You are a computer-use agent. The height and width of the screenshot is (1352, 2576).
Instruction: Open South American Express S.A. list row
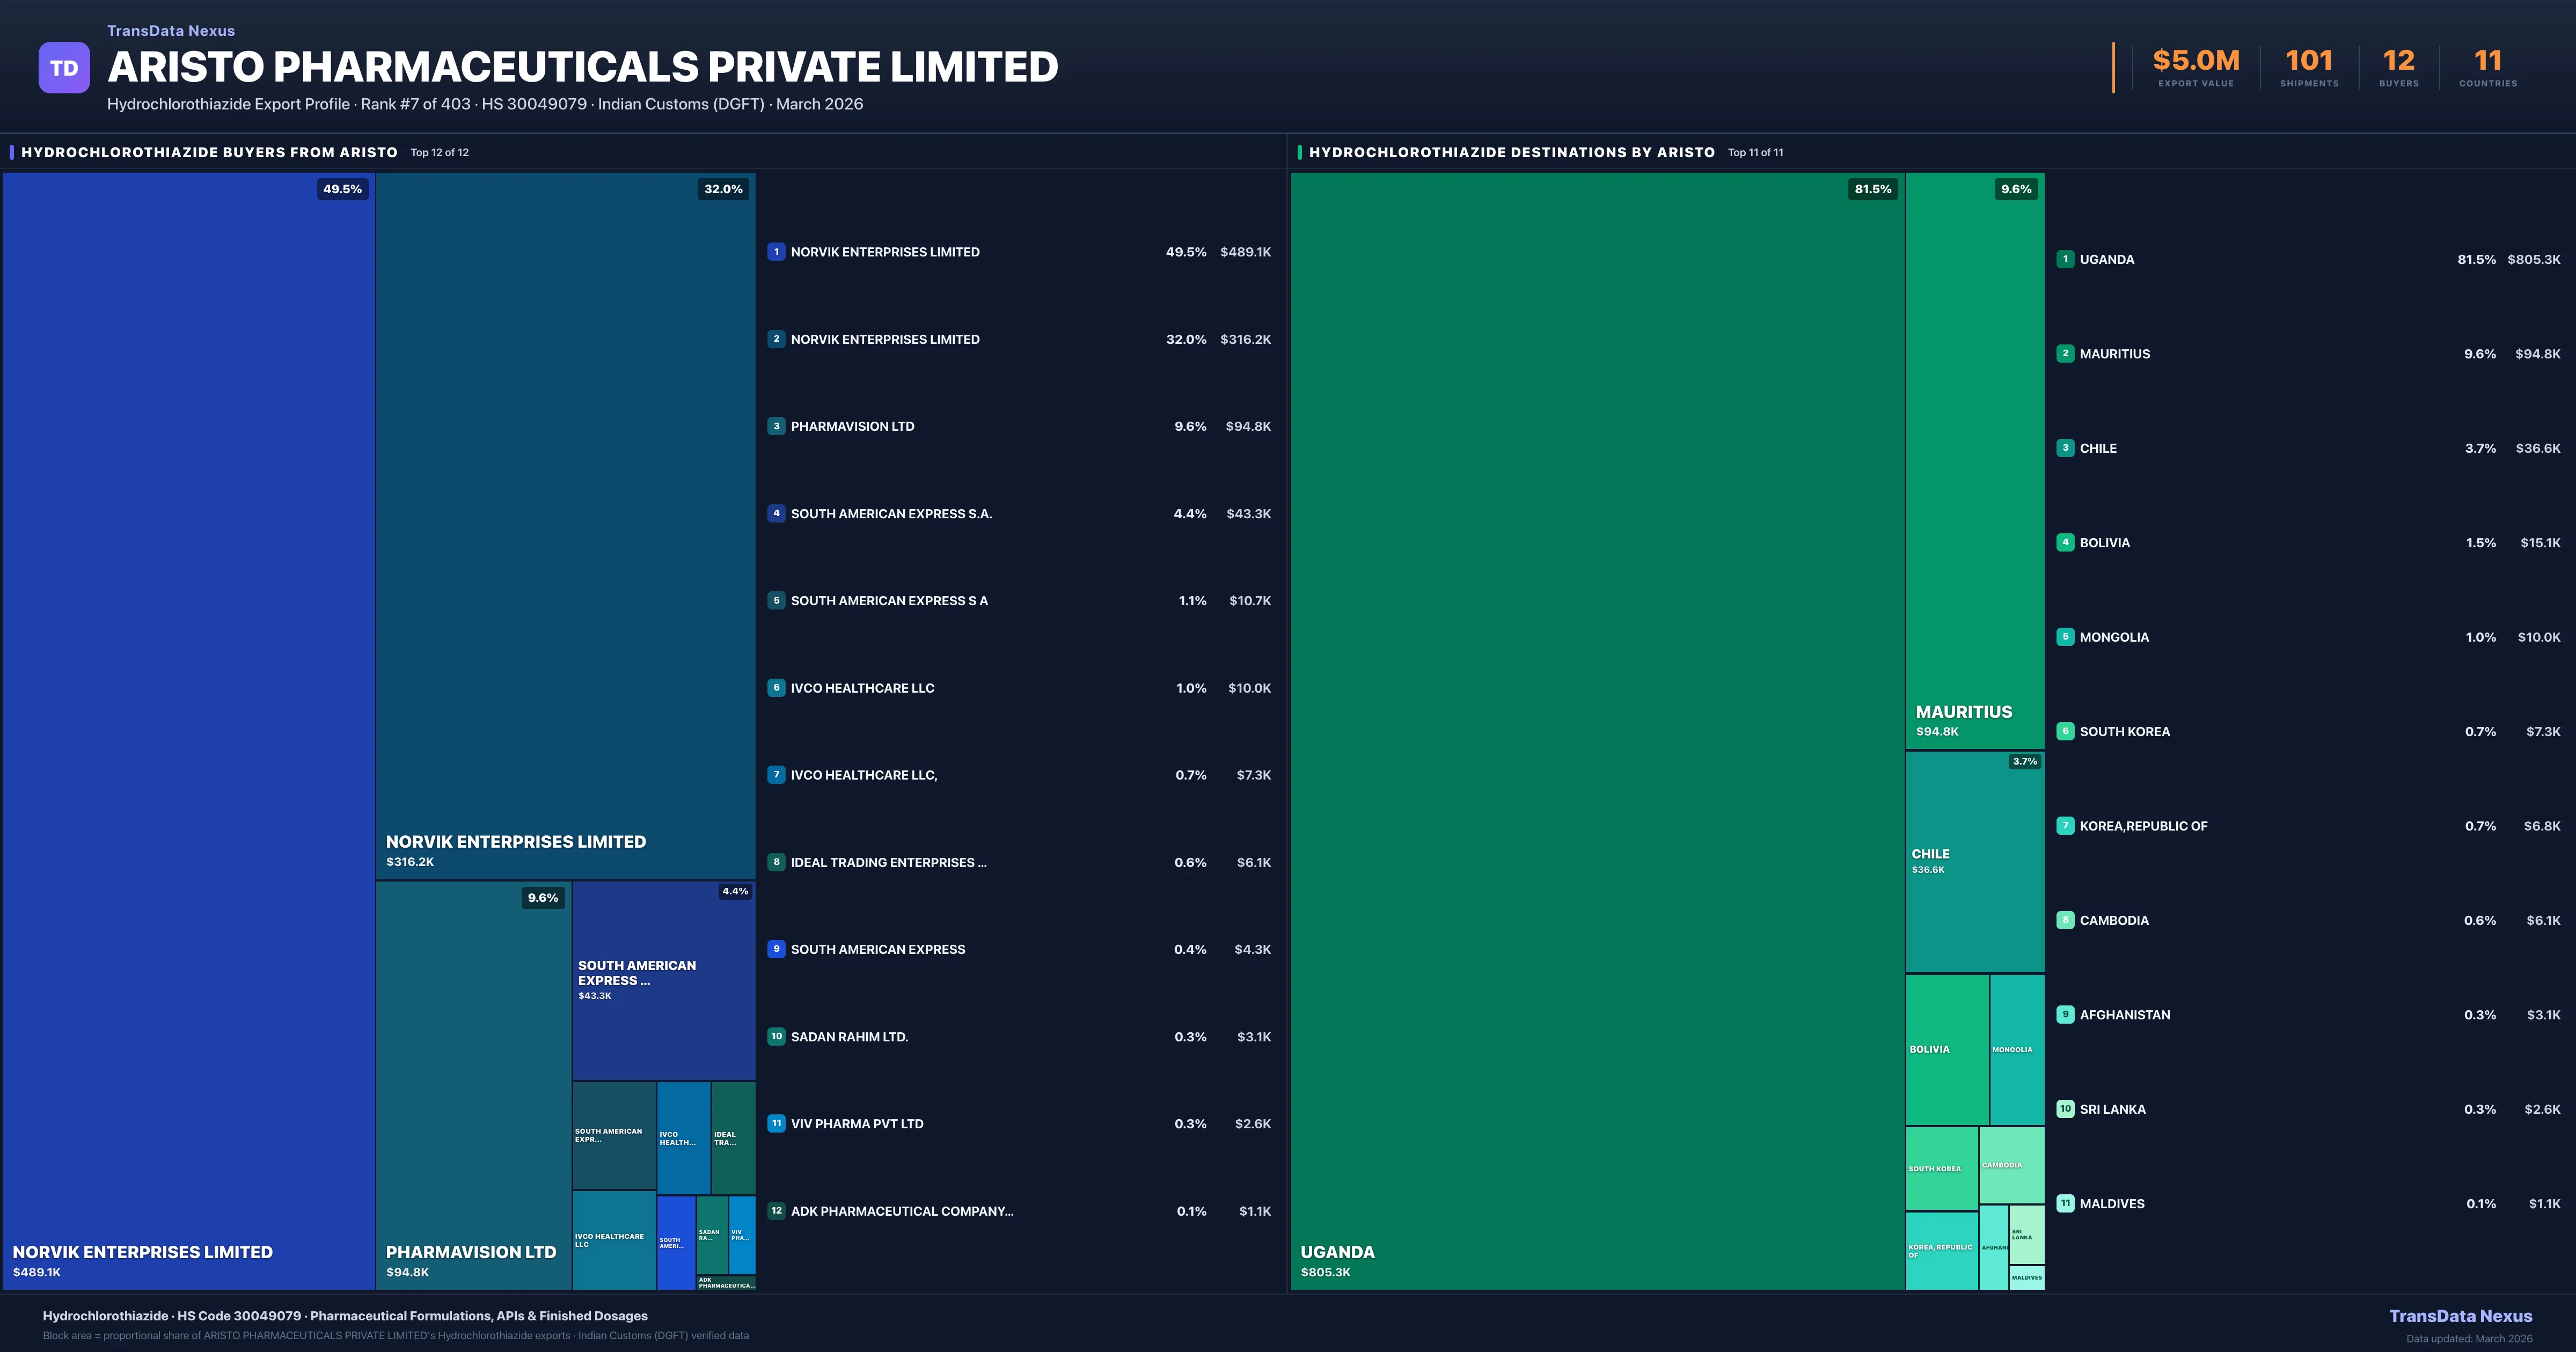(x=890, y=514)
